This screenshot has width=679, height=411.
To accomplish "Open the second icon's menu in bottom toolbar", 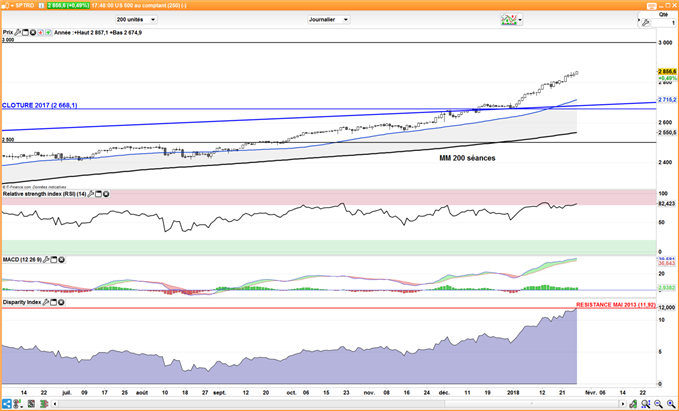I will (17, 404).
